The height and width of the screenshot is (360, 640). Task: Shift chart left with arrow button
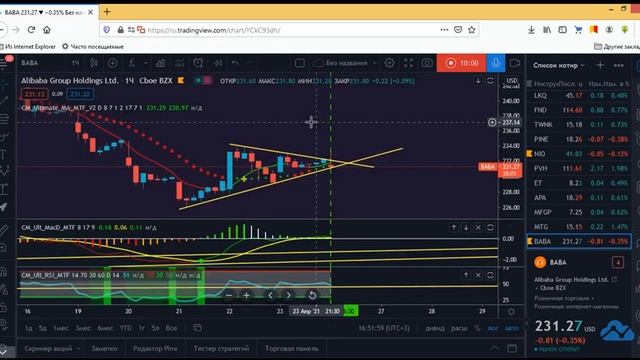pyautogui.click(x=270, y=295)
